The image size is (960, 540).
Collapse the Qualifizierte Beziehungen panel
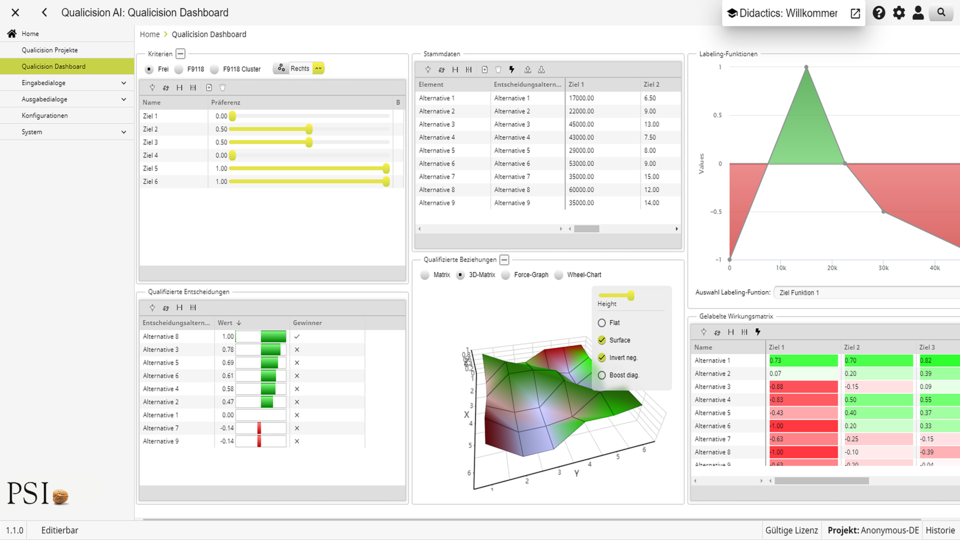pos(504,260)
